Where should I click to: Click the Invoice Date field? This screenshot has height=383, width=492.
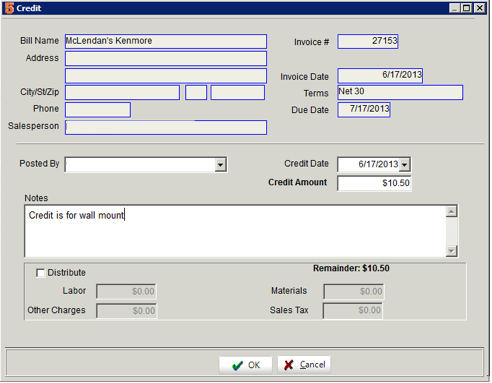(380, 76)
